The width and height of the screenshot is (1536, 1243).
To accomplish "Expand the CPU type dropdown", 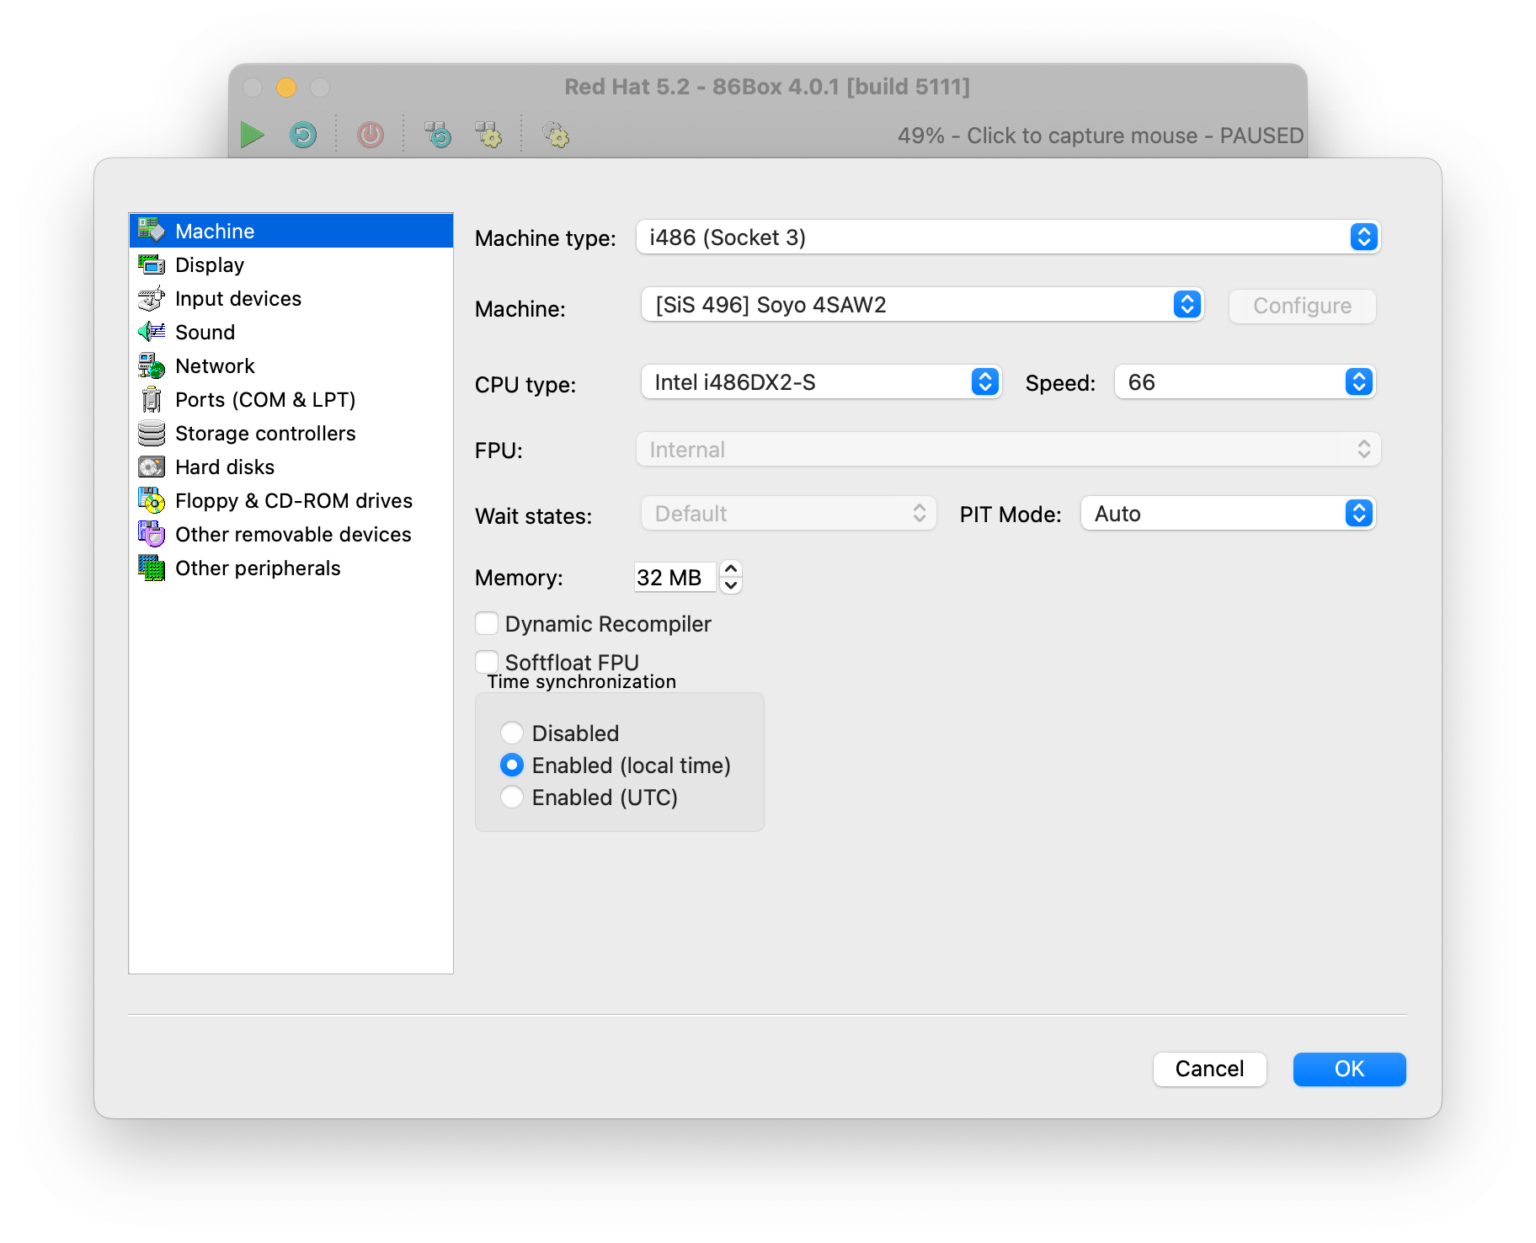I will point(820,382).
